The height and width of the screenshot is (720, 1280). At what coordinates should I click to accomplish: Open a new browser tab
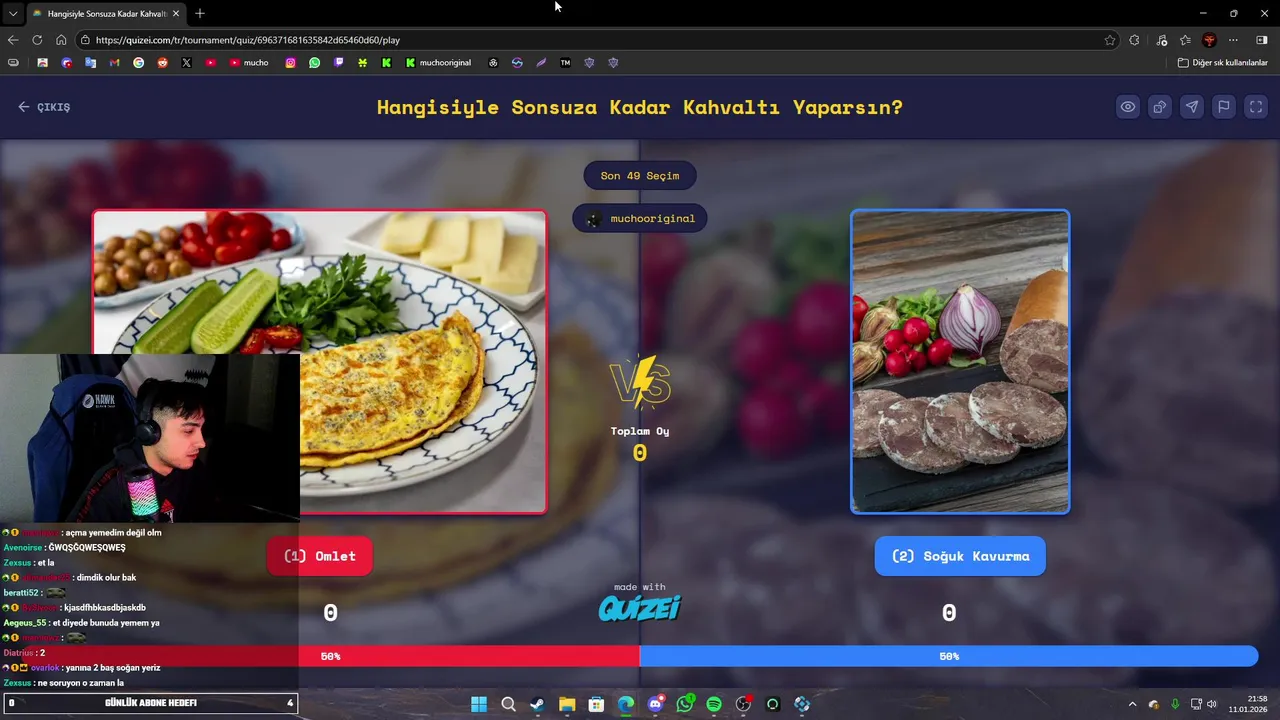200,13
